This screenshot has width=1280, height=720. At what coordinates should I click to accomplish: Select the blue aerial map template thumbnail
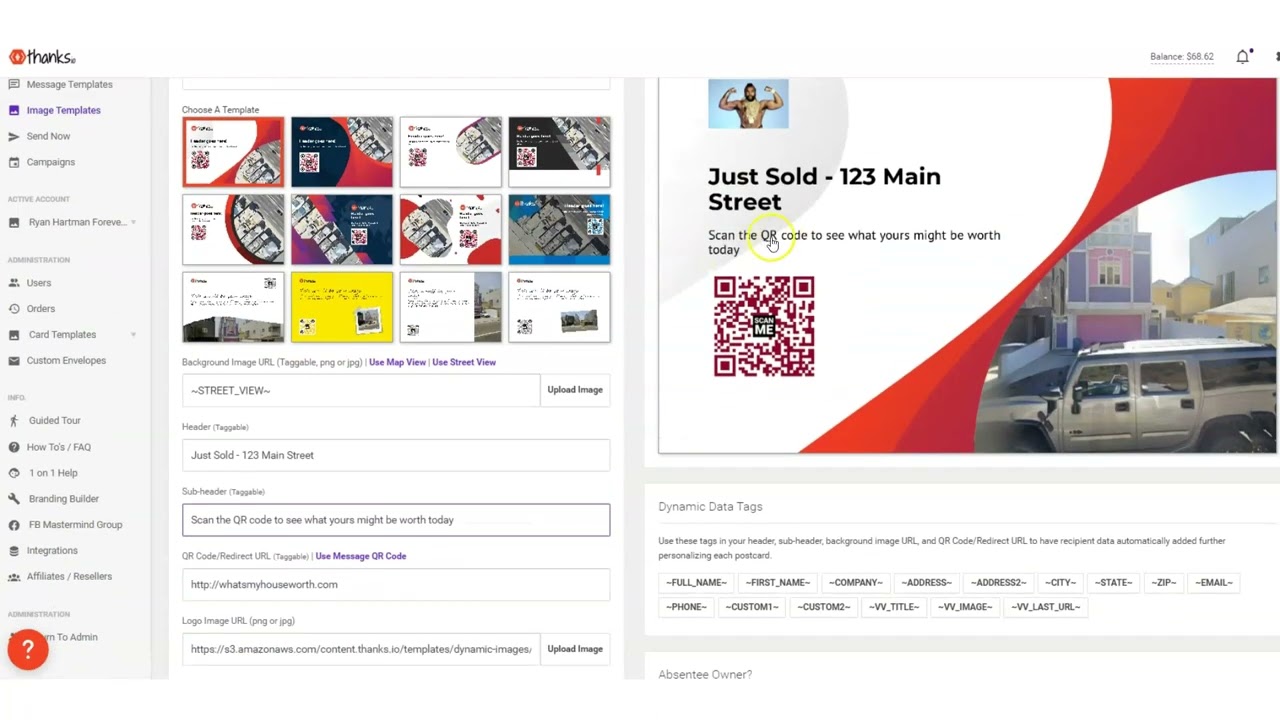[559, 230]
